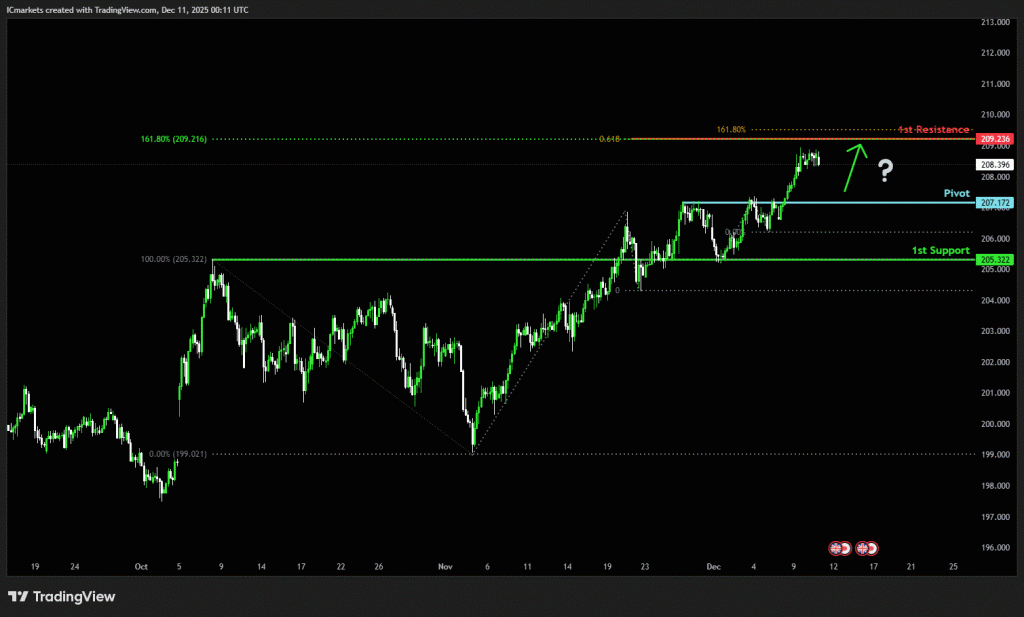Select the "1st Support" text label
This screenshot has height=617, width=1024.
click(940, 250)
